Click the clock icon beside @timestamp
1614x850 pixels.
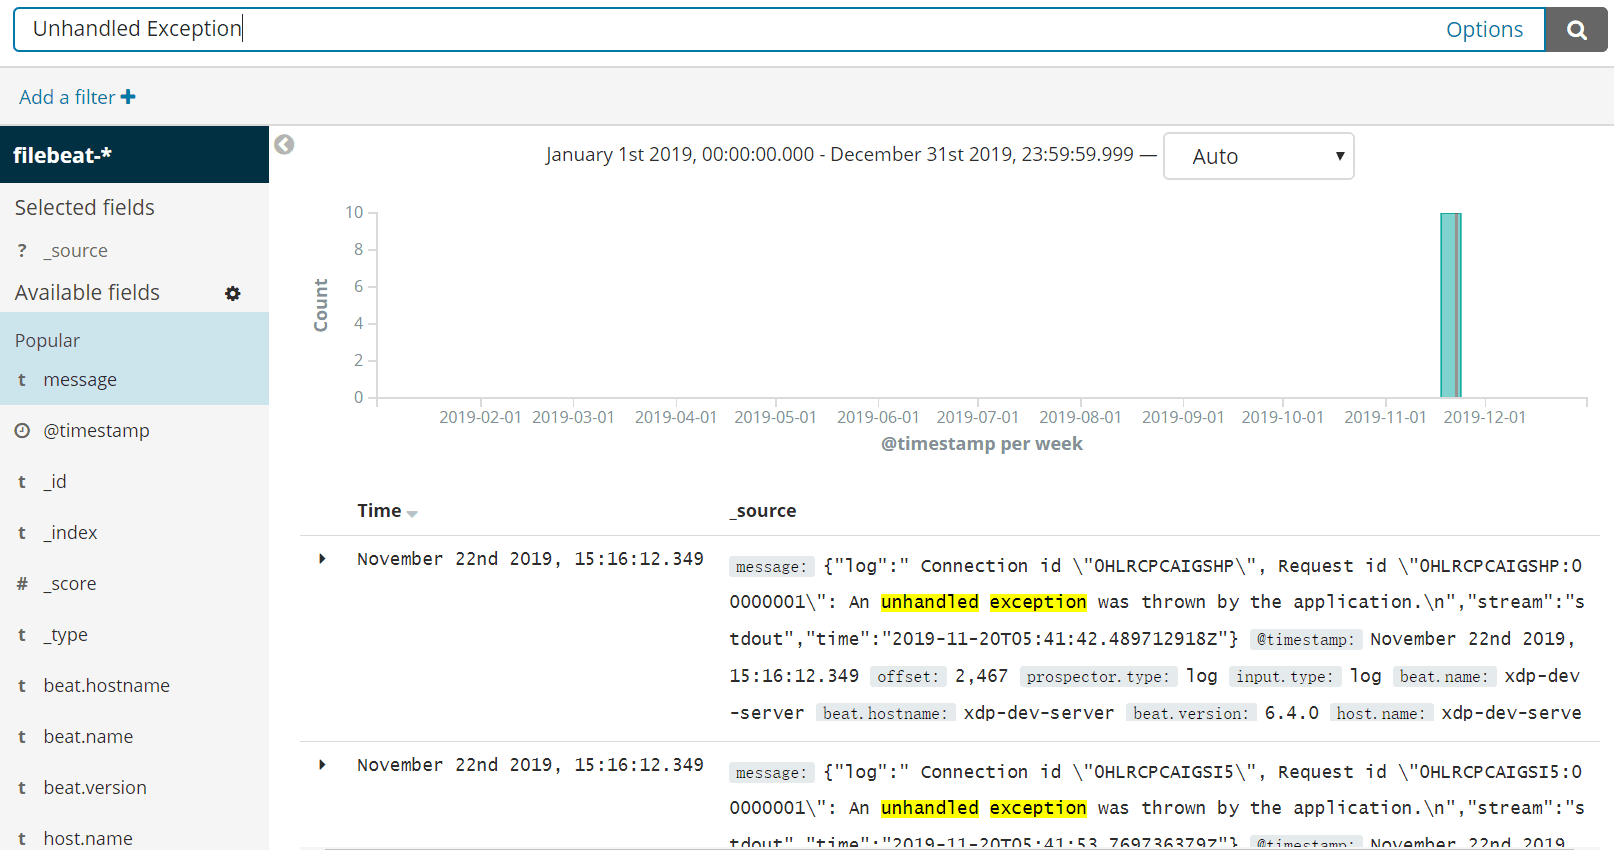22,431
